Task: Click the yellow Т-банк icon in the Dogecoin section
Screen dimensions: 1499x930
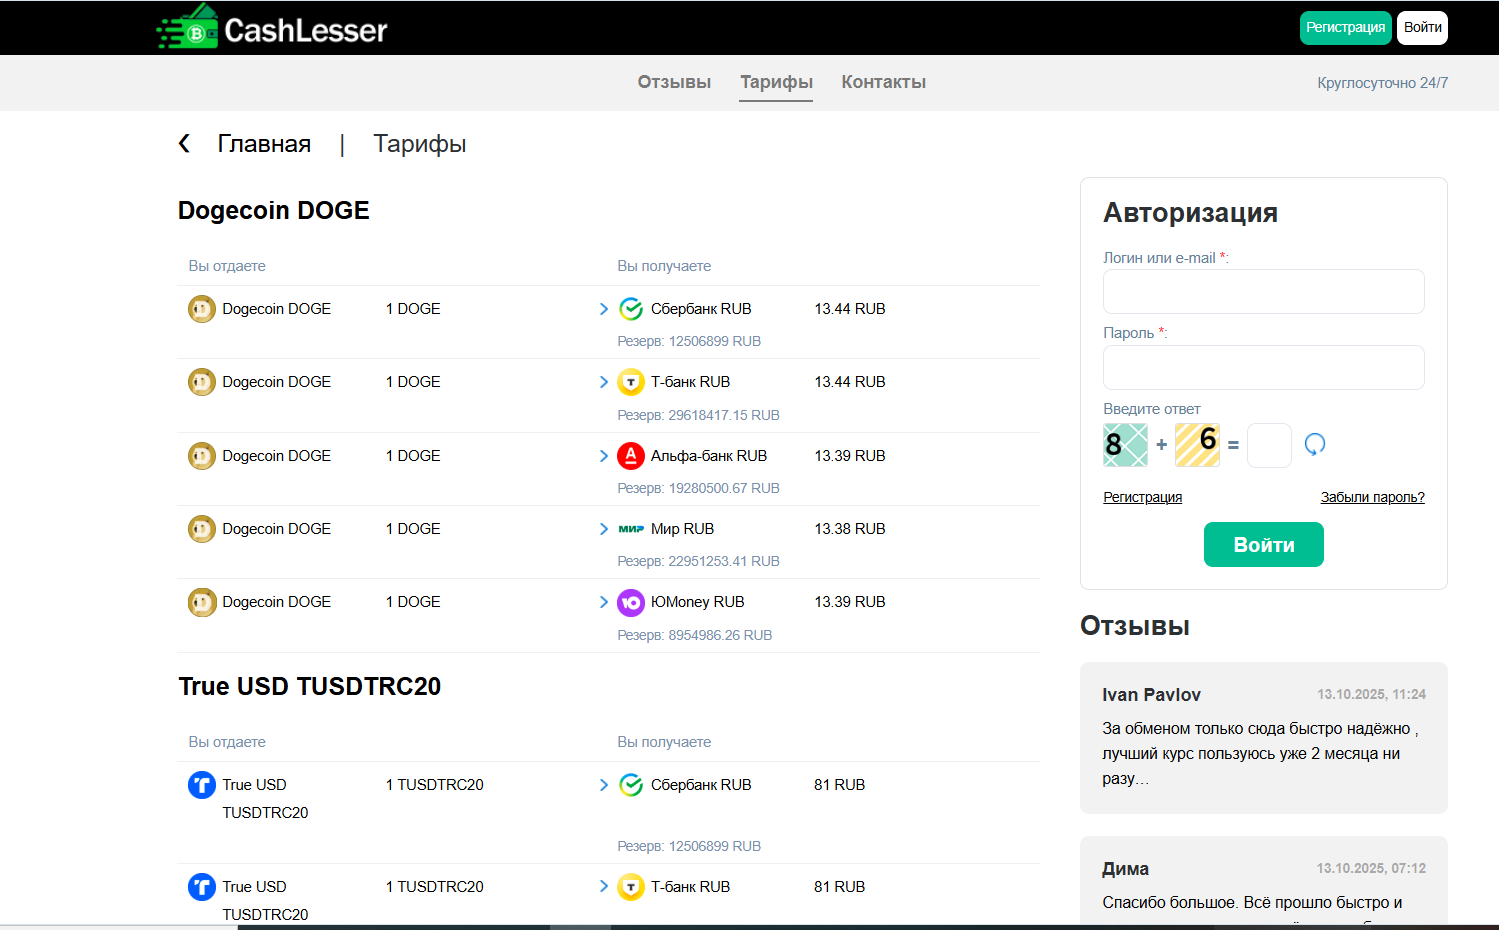Action: (x=631, y=382)
